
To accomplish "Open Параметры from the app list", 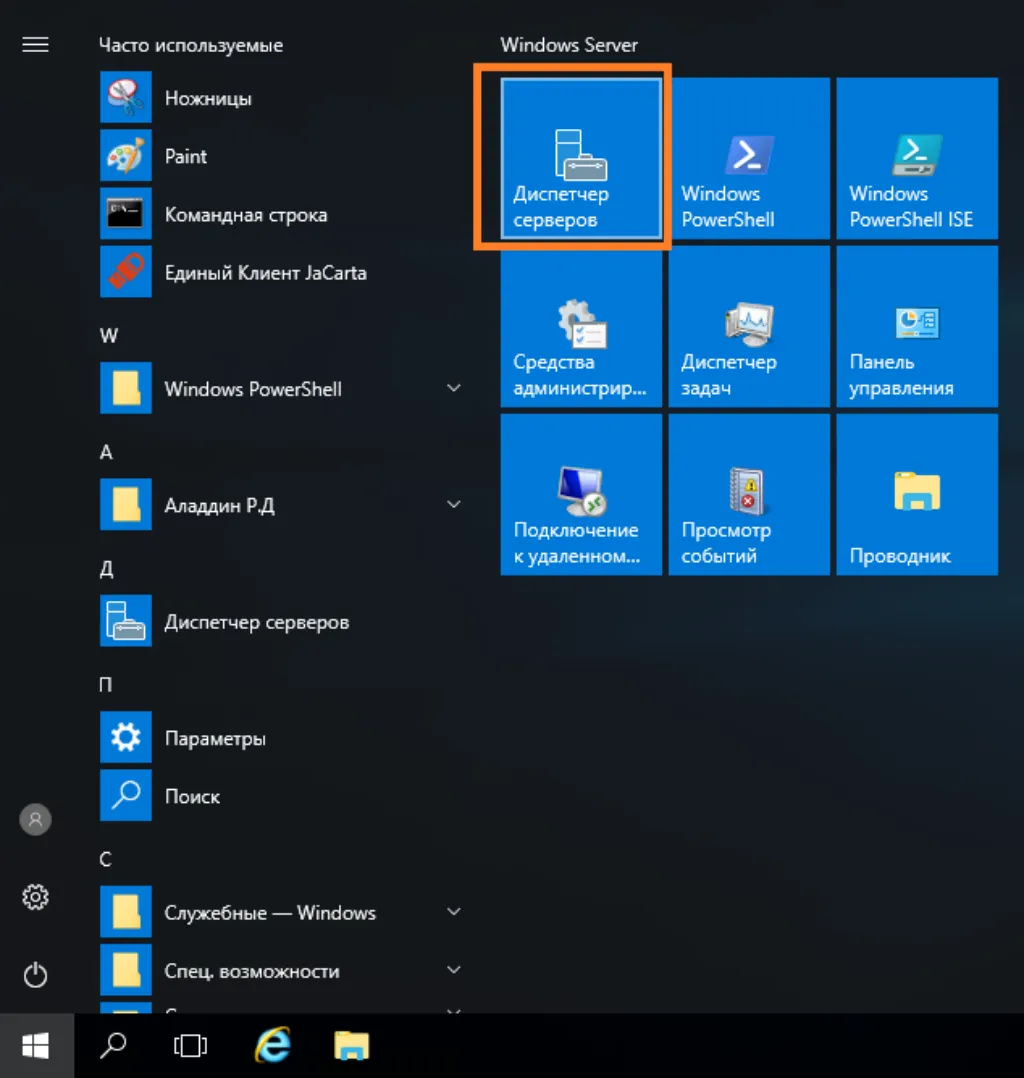I will coord(282,738).
